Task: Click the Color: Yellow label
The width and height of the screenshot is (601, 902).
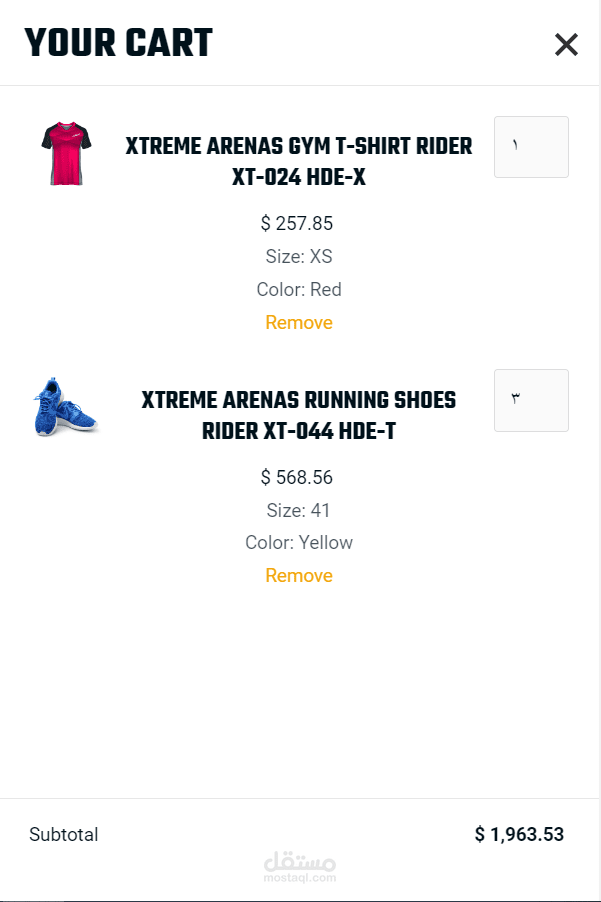Action: [x=299, y=543]
